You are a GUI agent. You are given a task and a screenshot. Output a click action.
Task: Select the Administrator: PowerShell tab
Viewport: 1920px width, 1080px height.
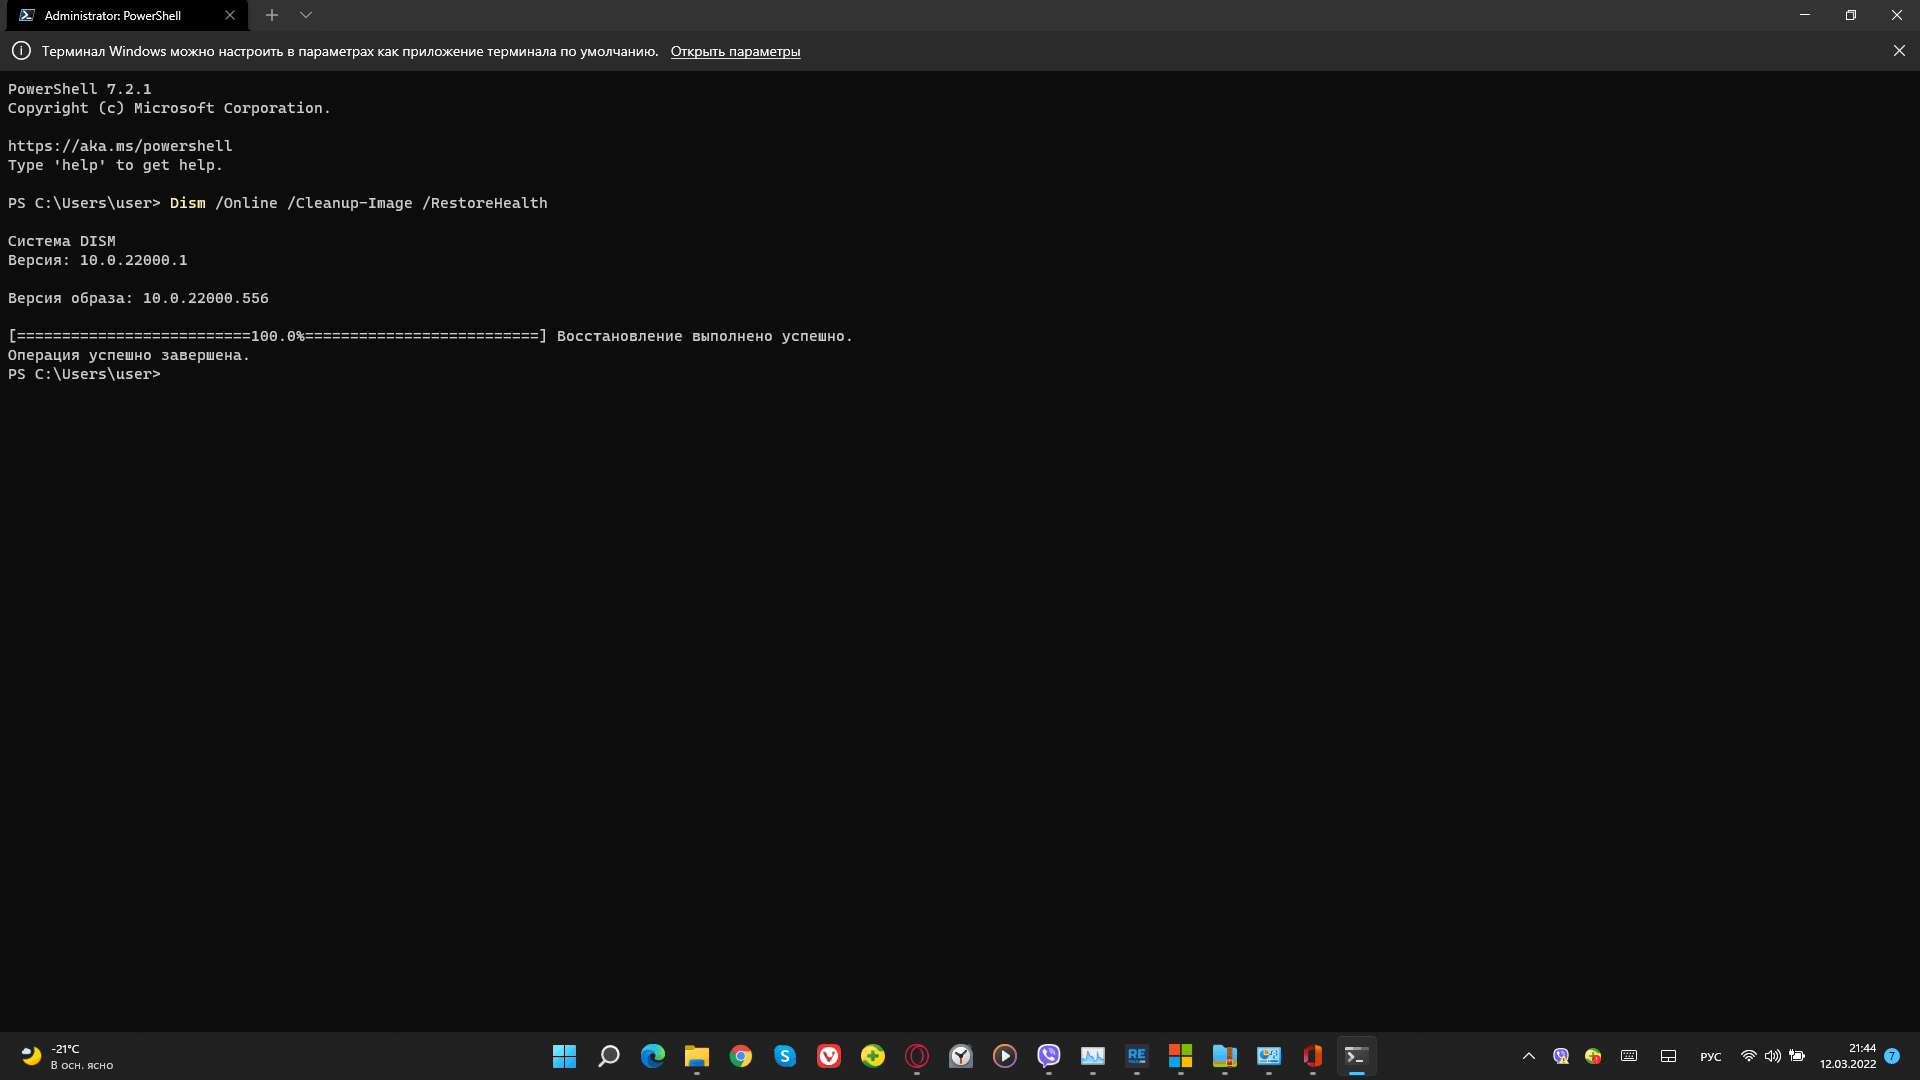(x=113, y=16)
